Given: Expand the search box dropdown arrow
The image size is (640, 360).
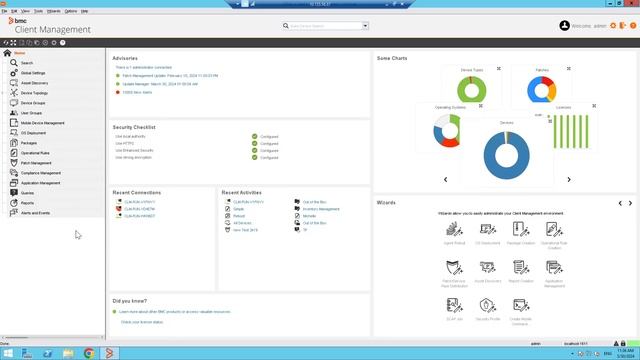Looking at the screenshot, I should click(365, 26).
